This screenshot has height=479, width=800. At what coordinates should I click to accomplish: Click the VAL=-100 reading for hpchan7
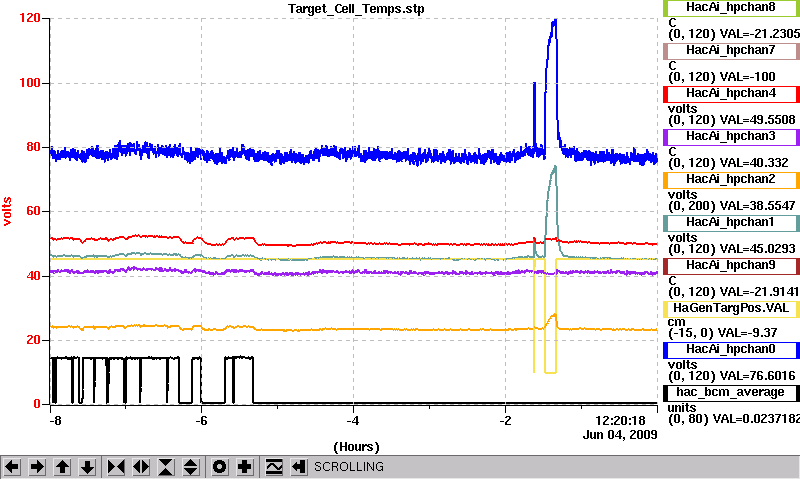(x=747, y=77)
